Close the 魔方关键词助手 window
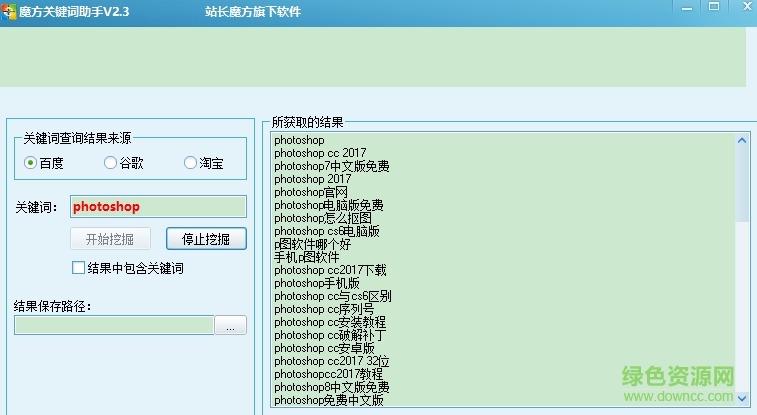 coord(747,7)
